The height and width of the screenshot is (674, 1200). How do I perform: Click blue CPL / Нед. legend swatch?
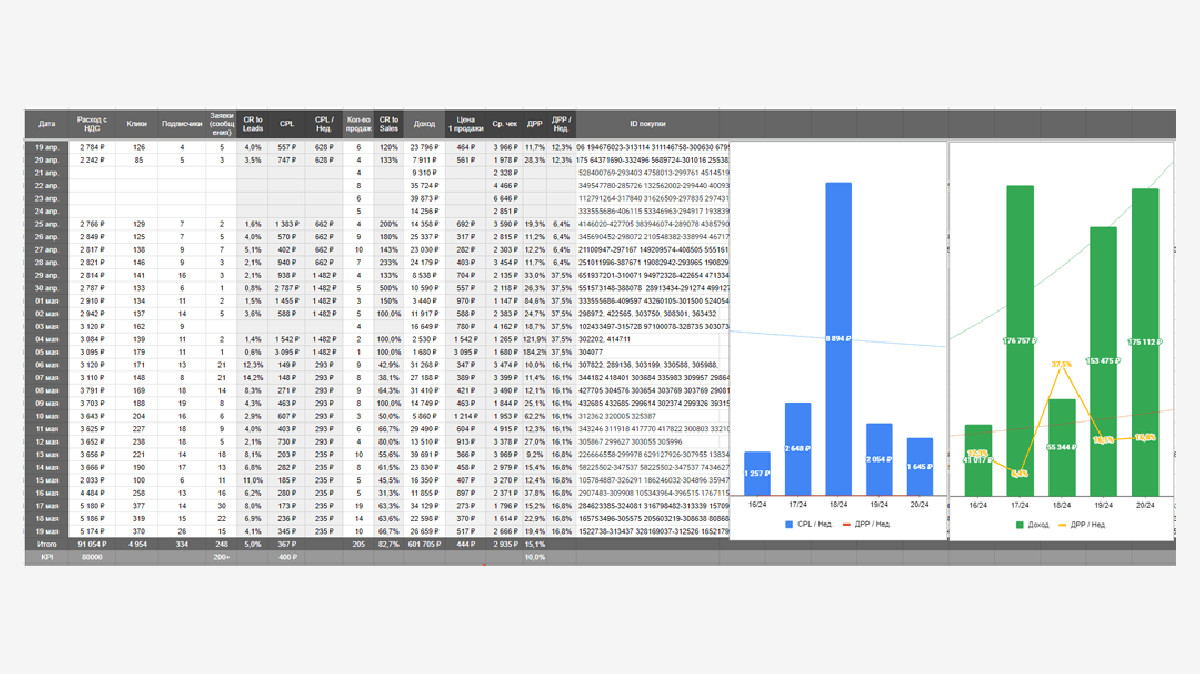(x=787, y=524)
